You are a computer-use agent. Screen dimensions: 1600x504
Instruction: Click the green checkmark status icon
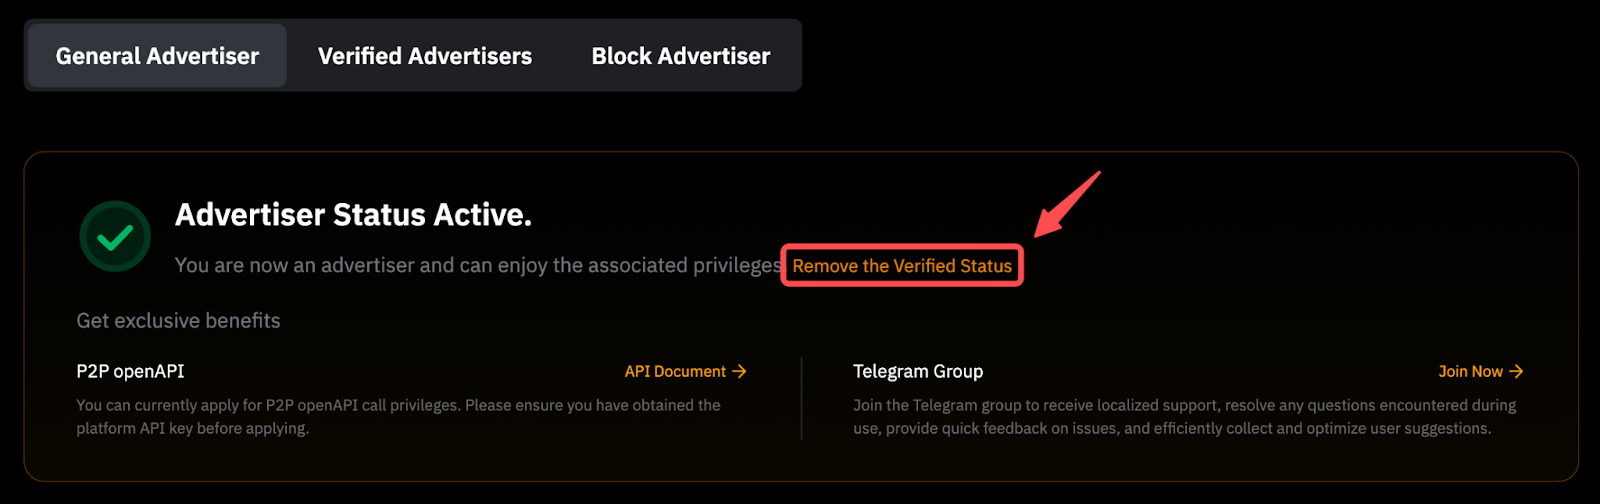(x=115, y=237)
